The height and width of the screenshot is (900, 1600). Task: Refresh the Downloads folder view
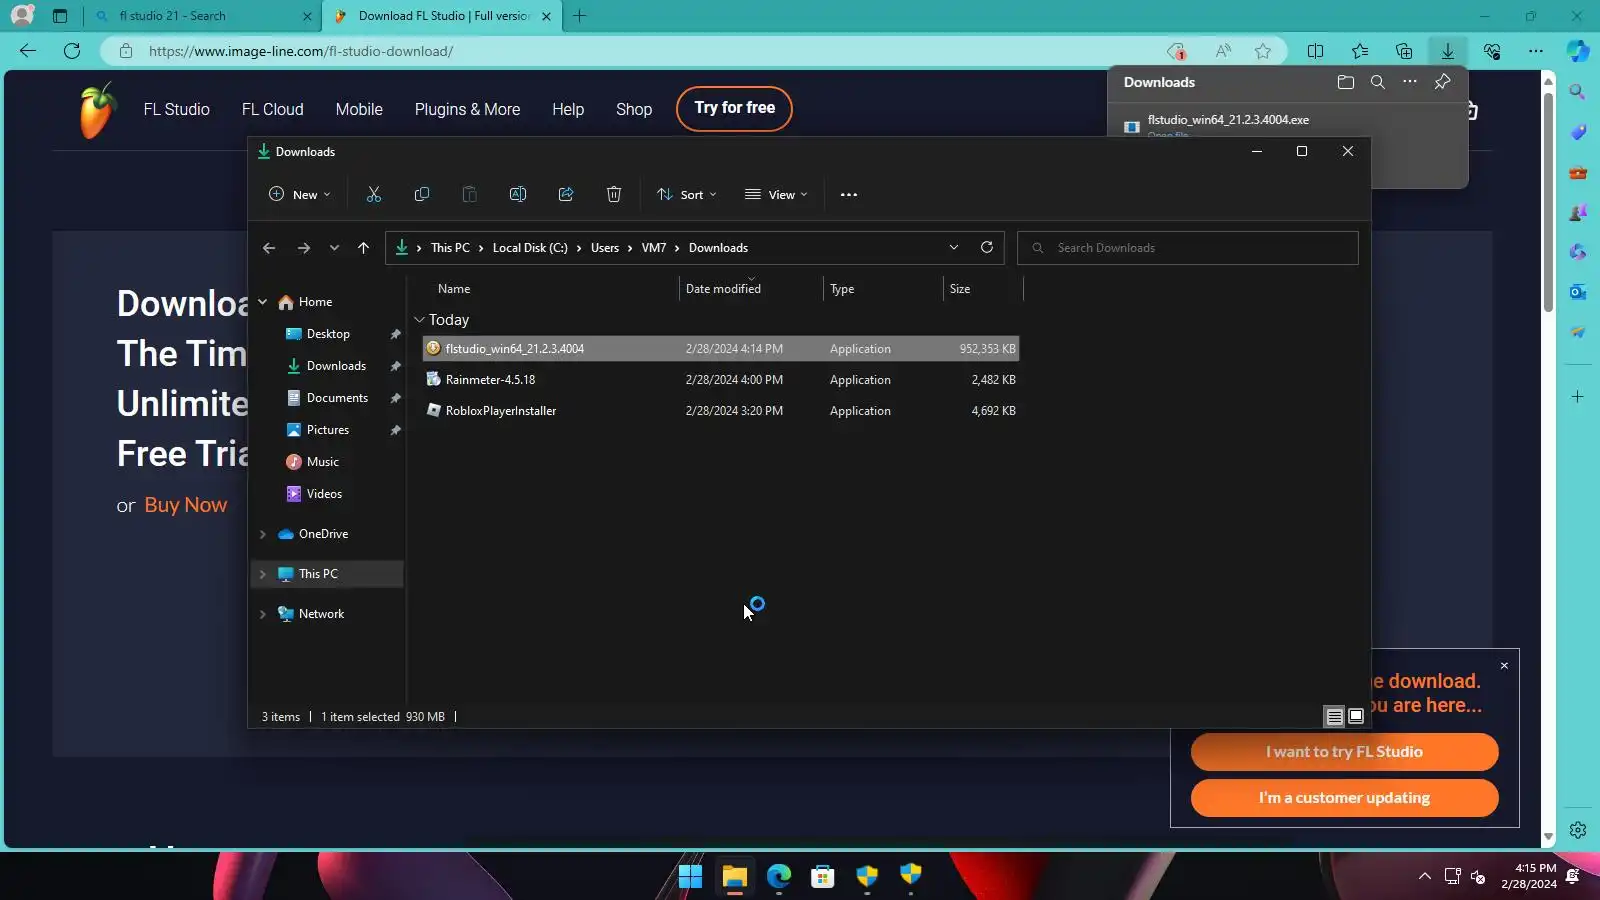(987, 248)
